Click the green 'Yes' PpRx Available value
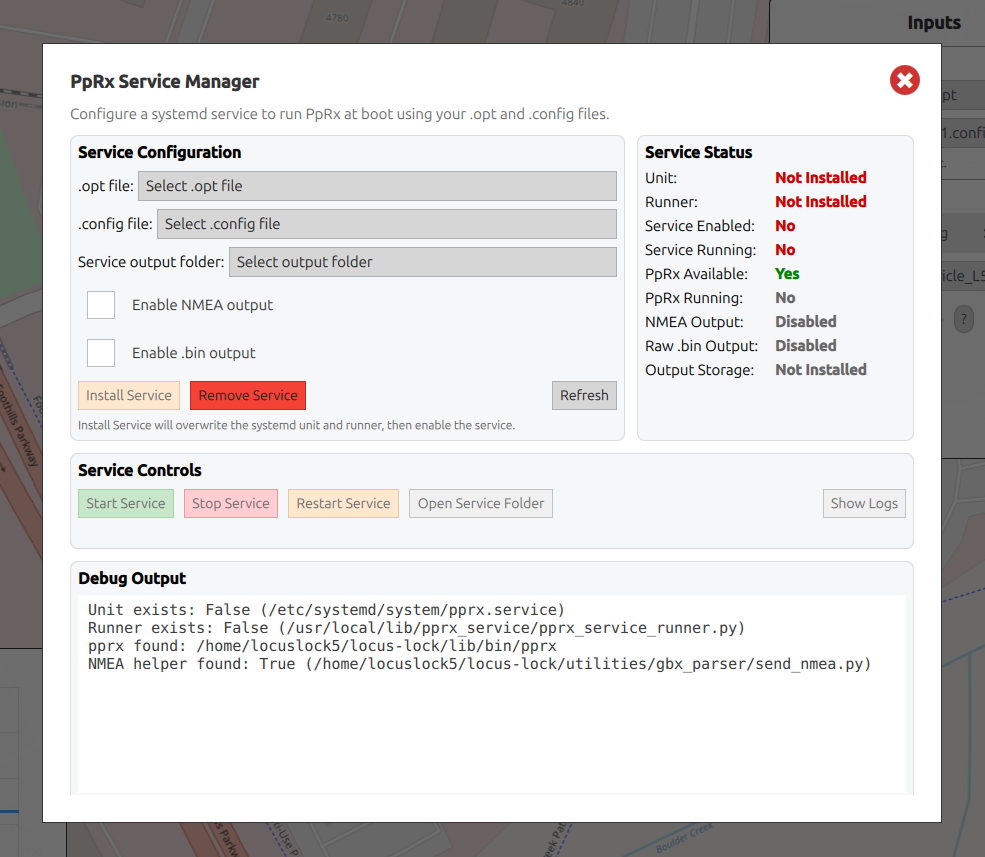This screenshot has width=985, height=857. 787,274
